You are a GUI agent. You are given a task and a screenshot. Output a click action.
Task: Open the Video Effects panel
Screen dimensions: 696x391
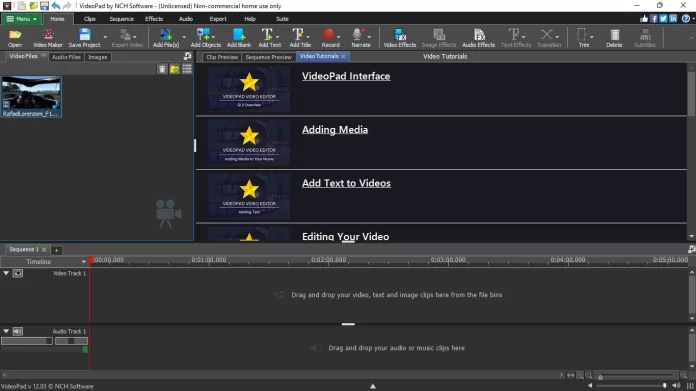point(399,37)
